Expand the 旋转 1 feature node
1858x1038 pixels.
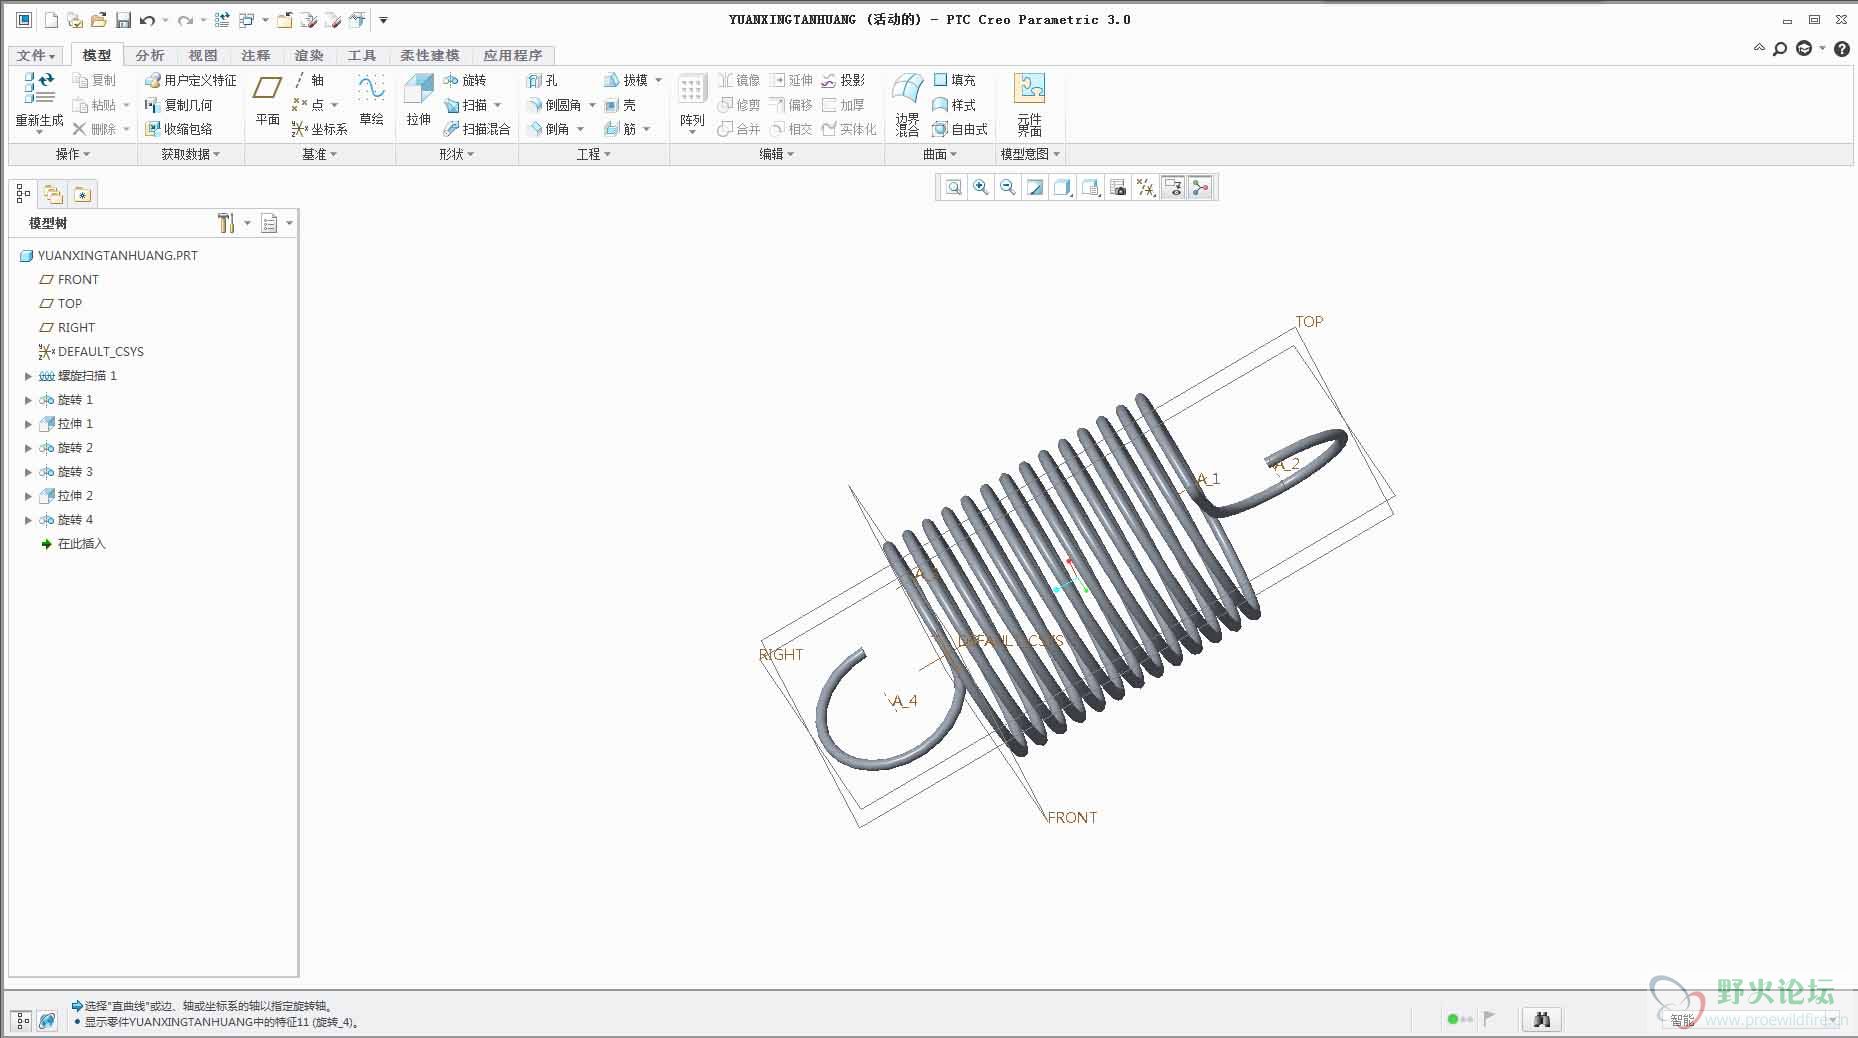click(28, 400)
